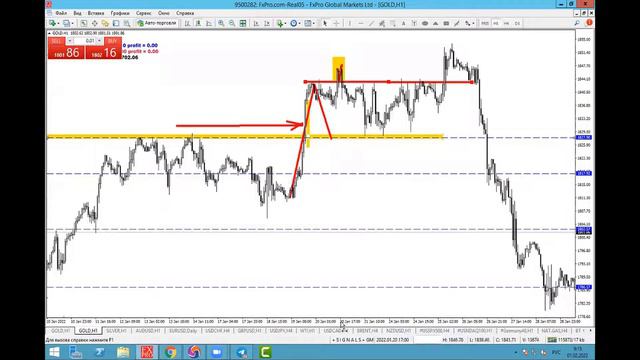Enable chart shift icon
The width and height of the screenshot is (640, 360).
coord(267,23)
